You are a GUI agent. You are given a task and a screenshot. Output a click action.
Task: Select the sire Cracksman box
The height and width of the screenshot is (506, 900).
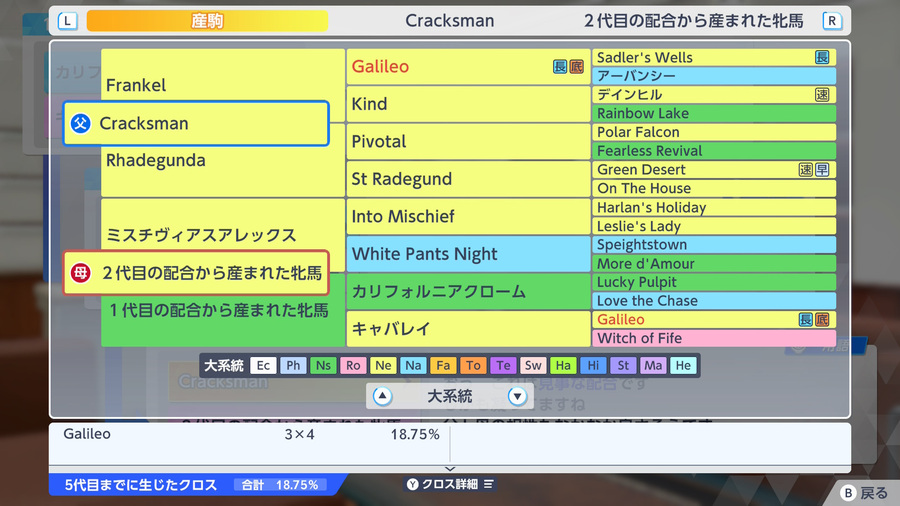(x=196, y=123)
